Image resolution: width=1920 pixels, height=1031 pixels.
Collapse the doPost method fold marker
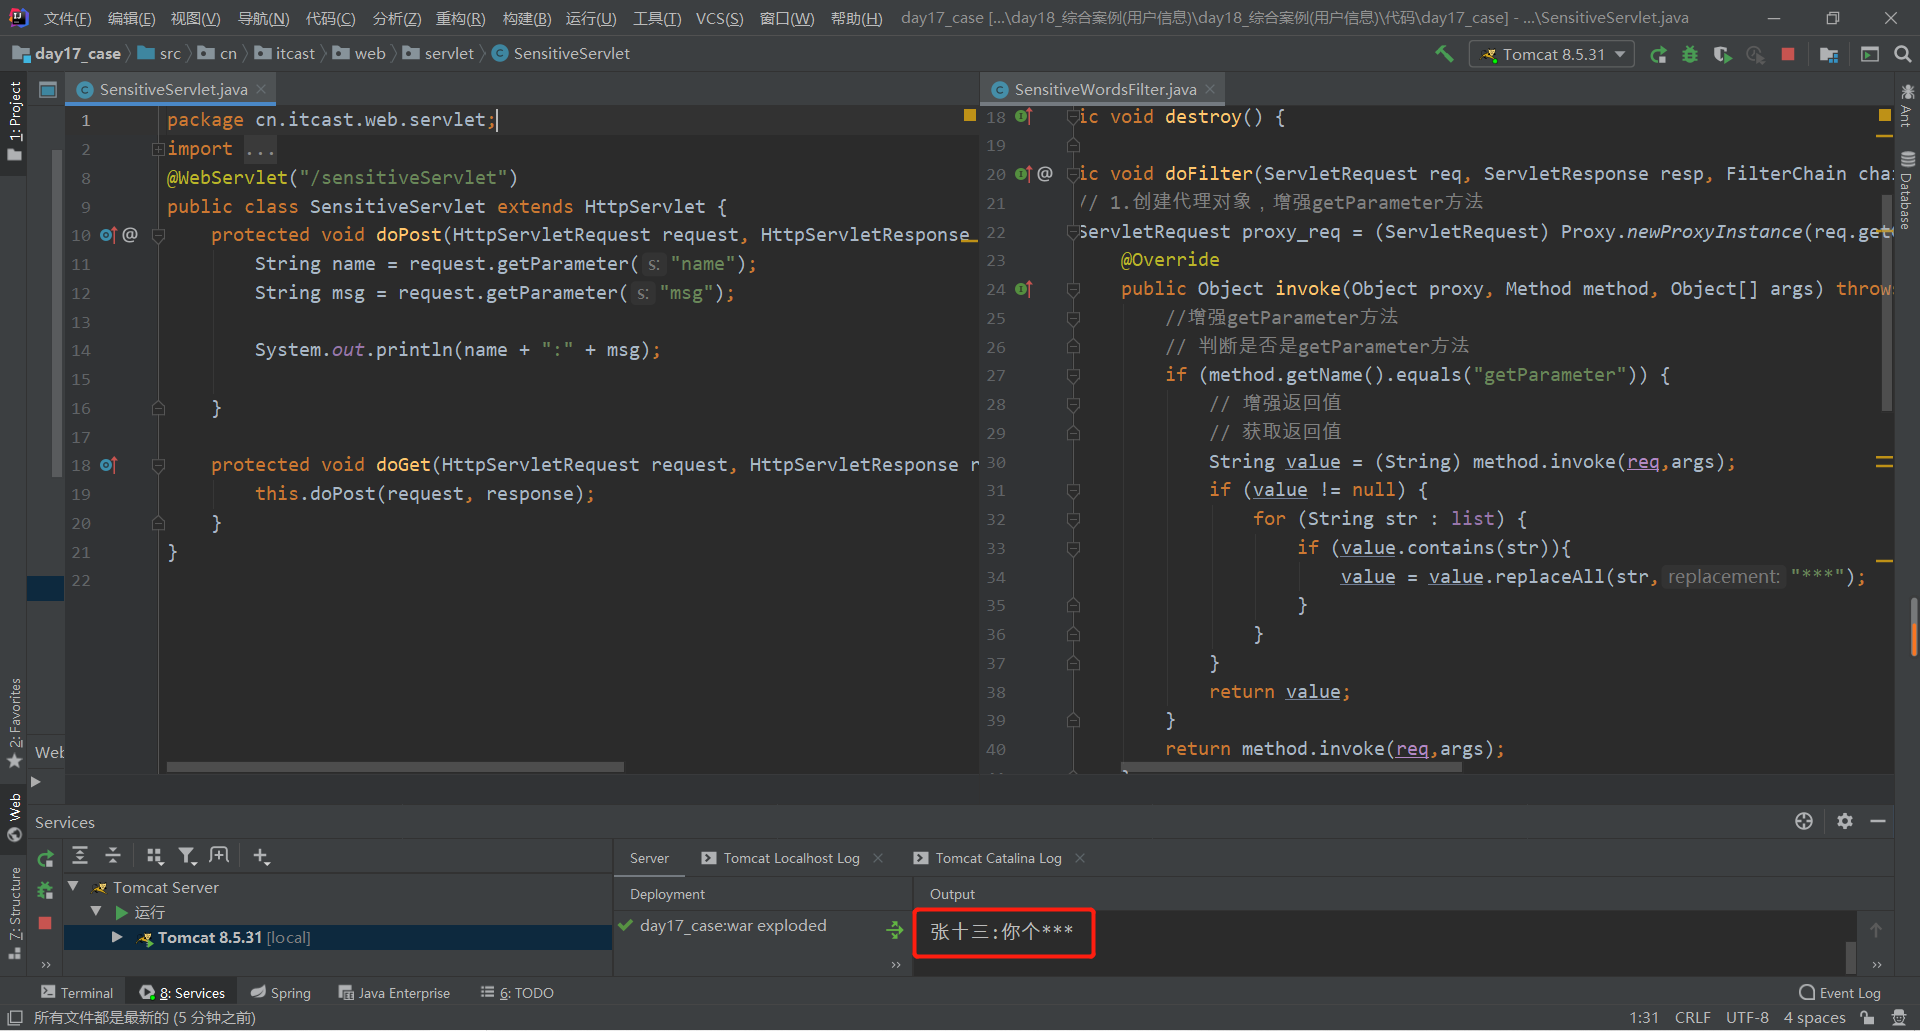(x=158, y=236)
